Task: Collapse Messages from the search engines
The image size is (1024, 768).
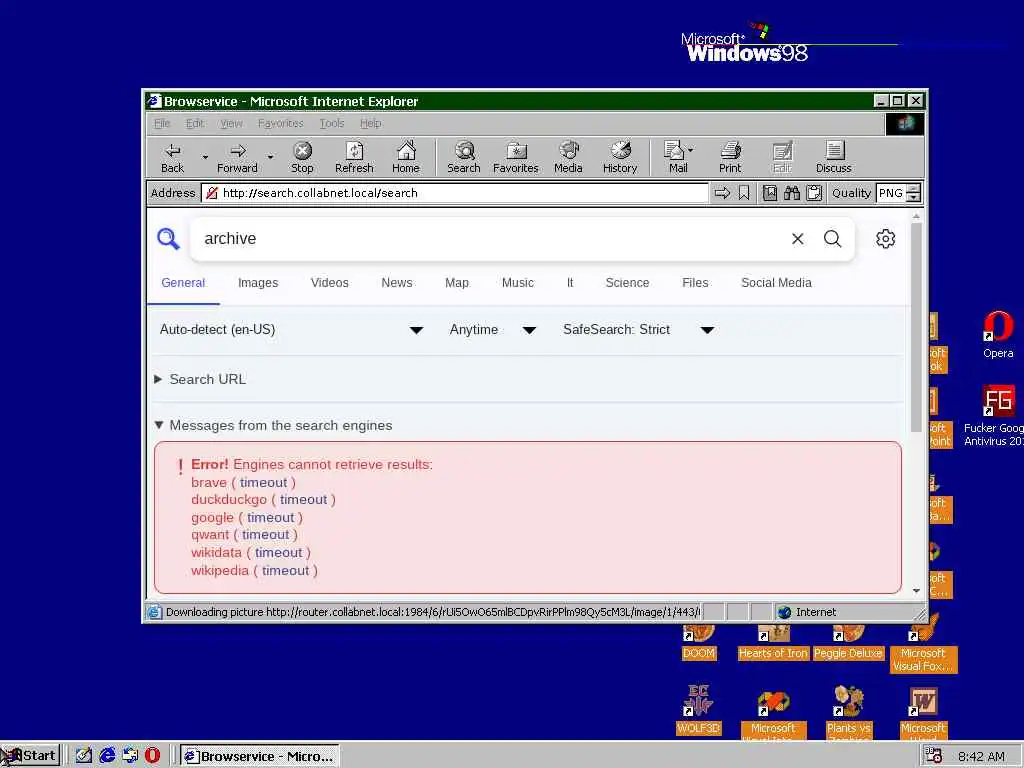Action: click(x=273, y=426)
